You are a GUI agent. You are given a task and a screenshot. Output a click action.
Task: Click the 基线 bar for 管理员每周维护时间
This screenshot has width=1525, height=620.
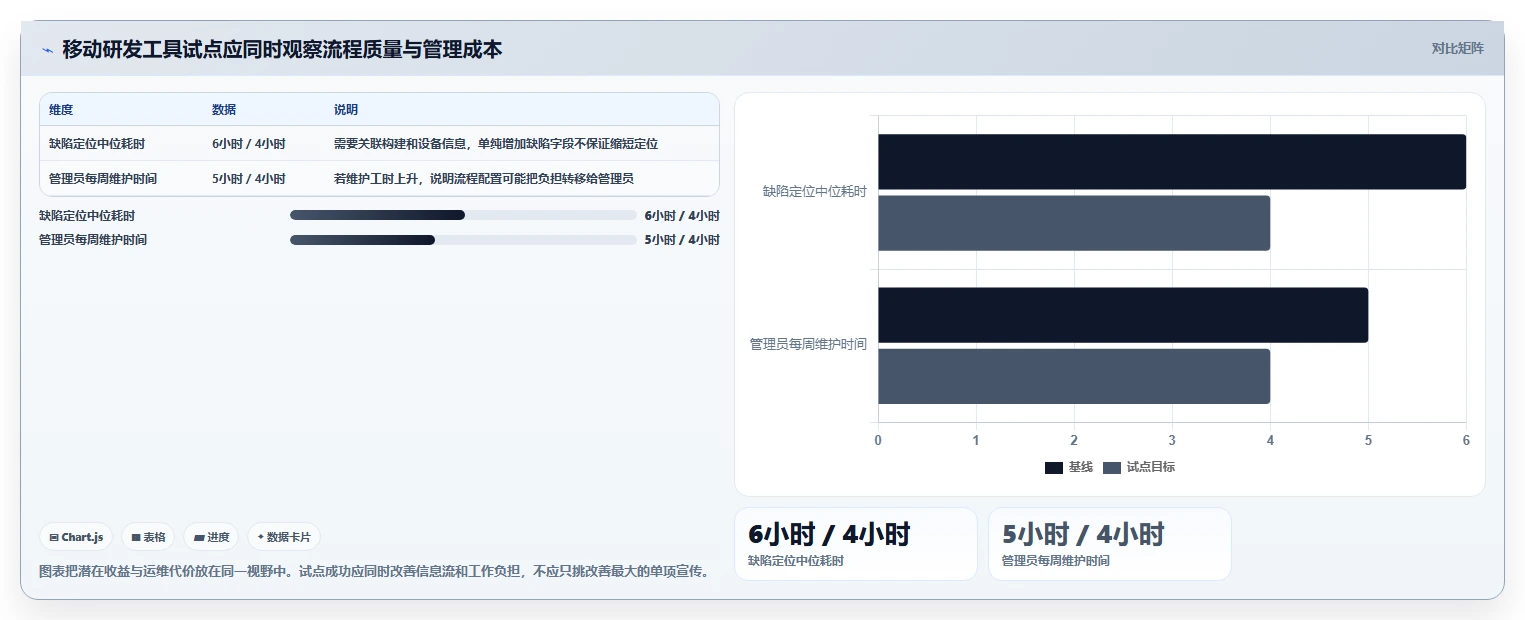(x=1123, y=315)
